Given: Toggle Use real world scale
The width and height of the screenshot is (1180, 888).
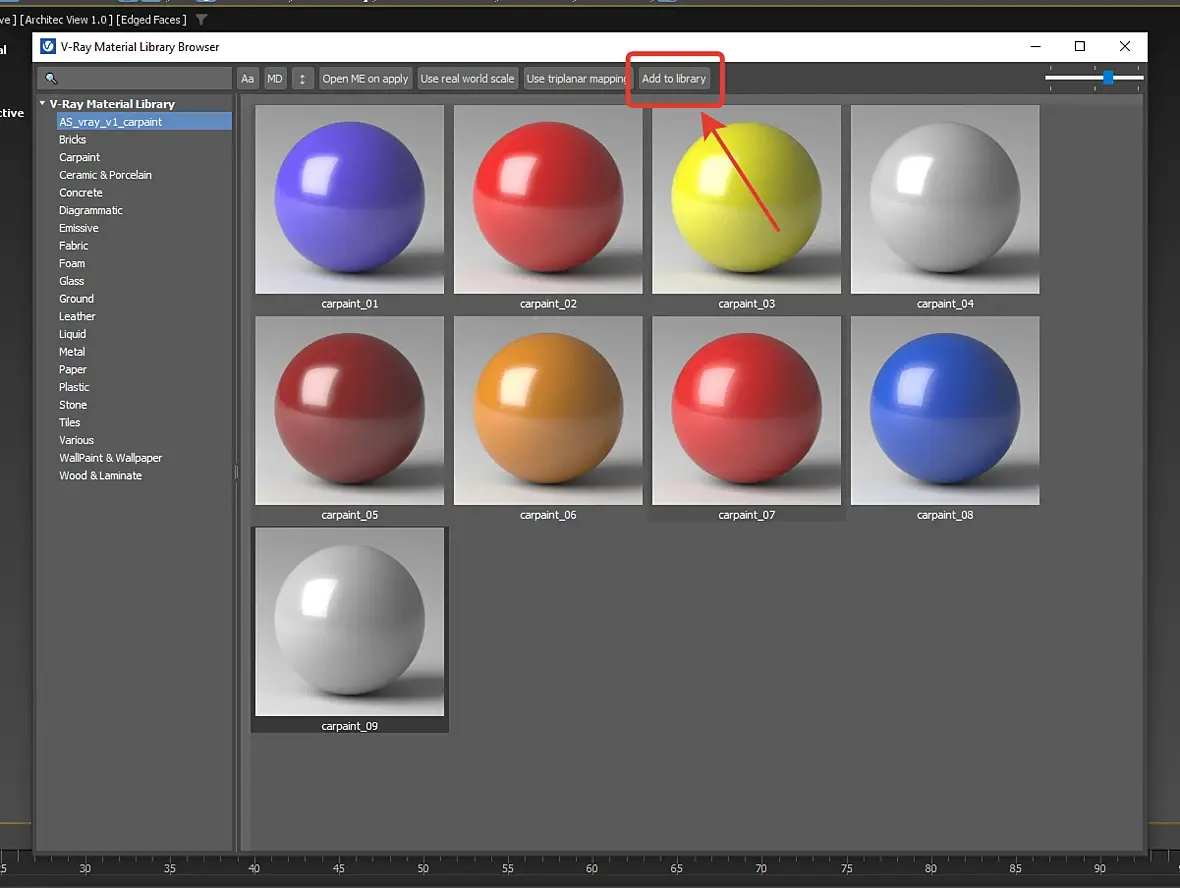Looking at the screenshot, I should tap(467, 78).
